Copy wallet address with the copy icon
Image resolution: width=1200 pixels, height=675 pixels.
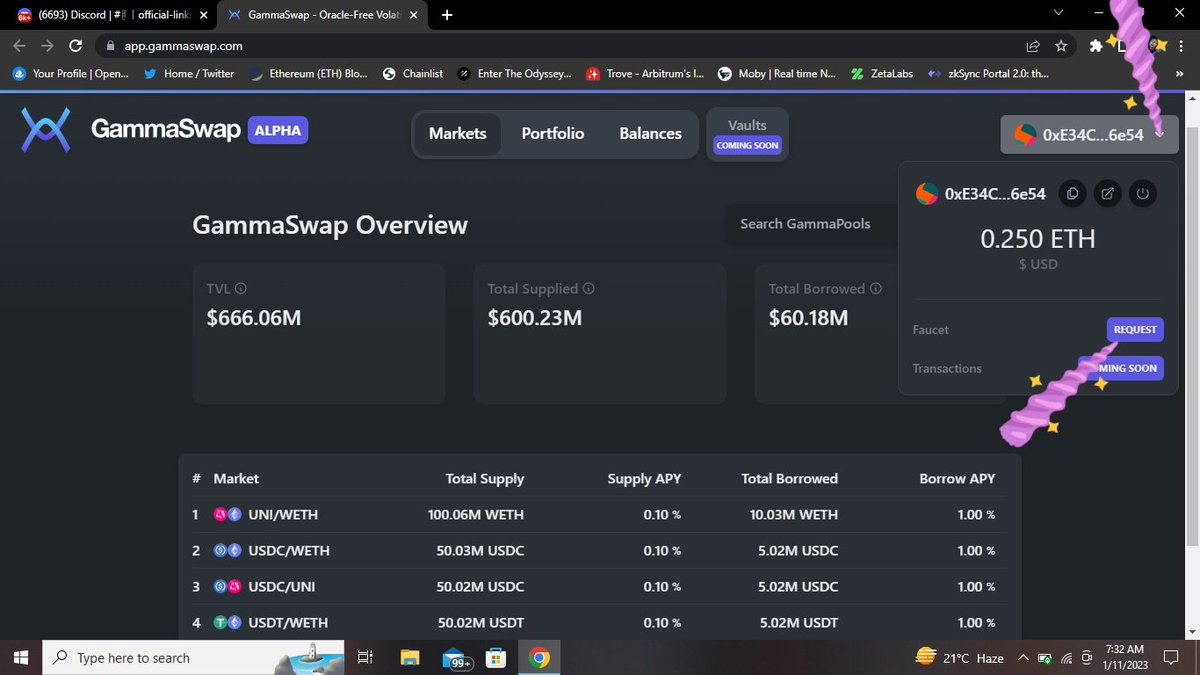point(1072,194)
